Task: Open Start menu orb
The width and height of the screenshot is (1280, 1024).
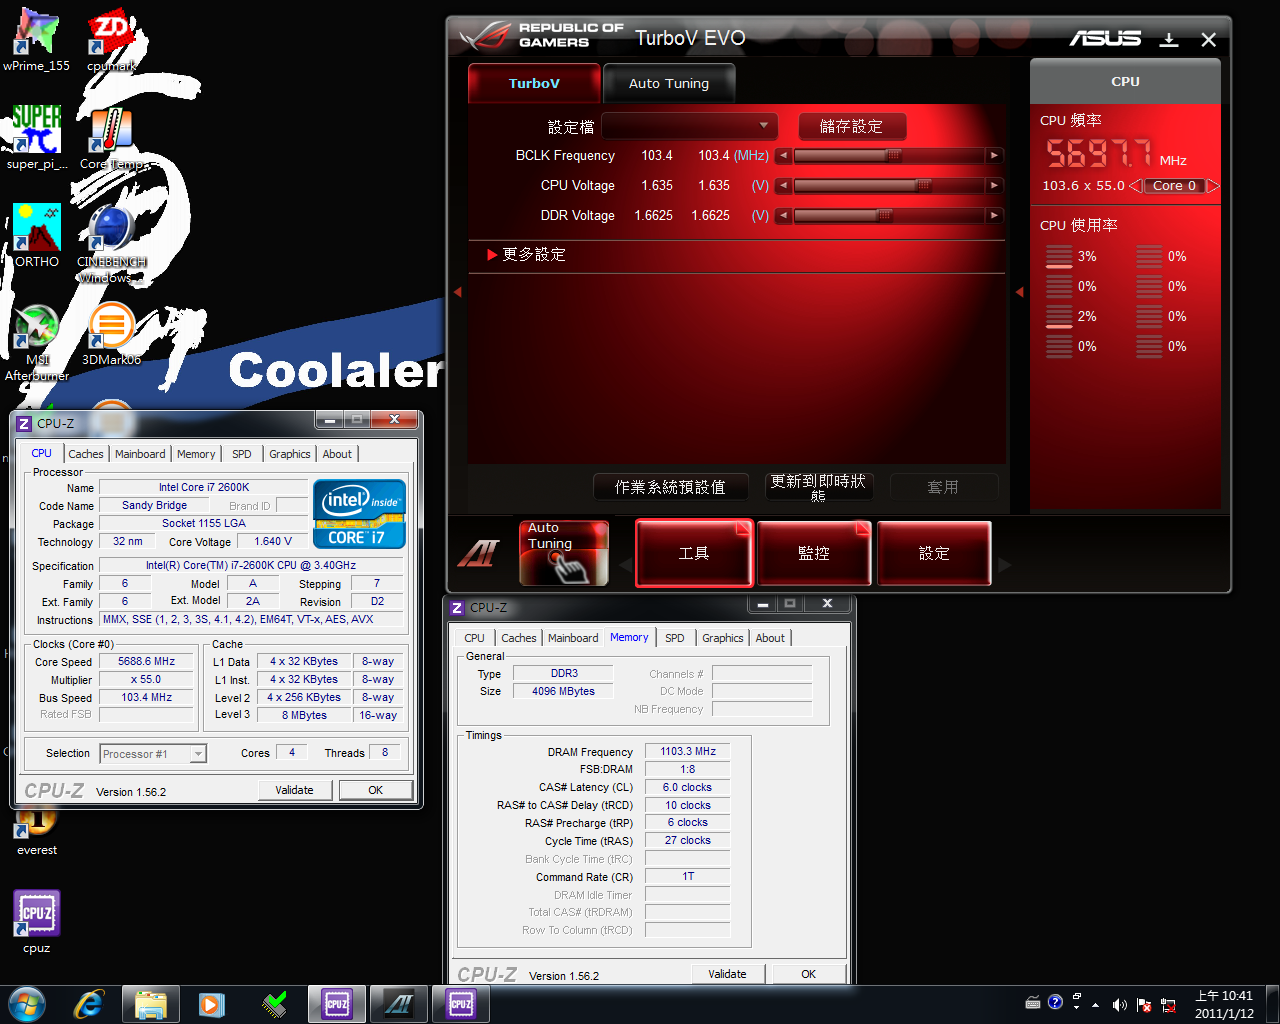Action: pos(27,1004)
